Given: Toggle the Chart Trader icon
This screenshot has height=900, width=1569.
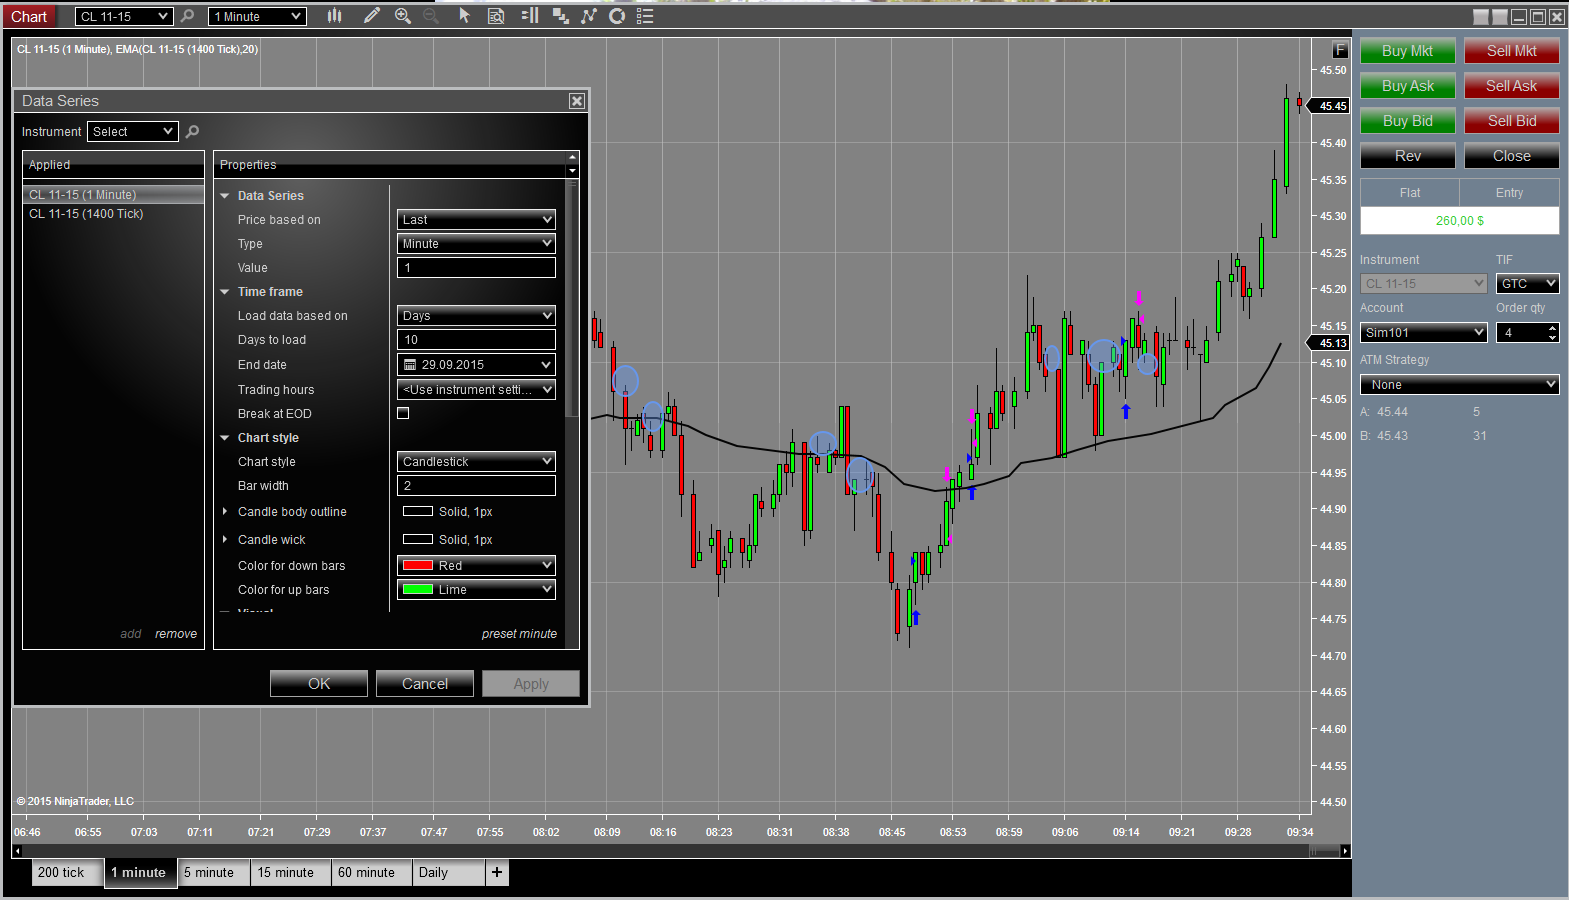Looking at the screenshot, I should 530,16.
